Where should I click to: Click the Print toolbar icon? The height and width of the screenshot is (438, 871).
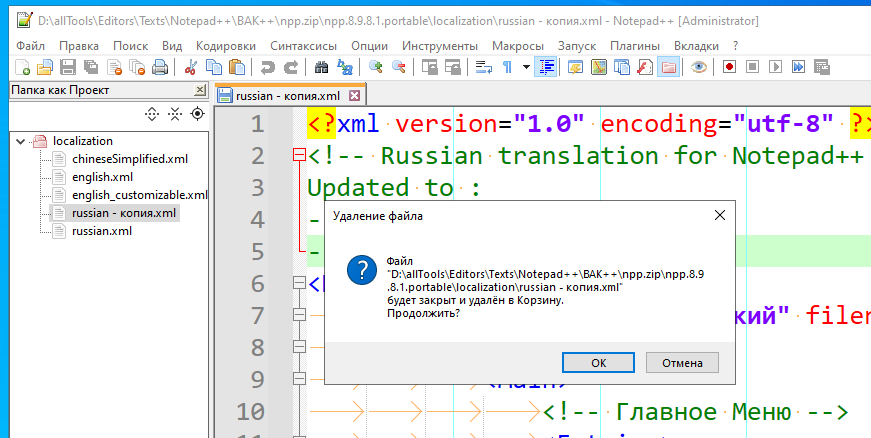point(160,68)
